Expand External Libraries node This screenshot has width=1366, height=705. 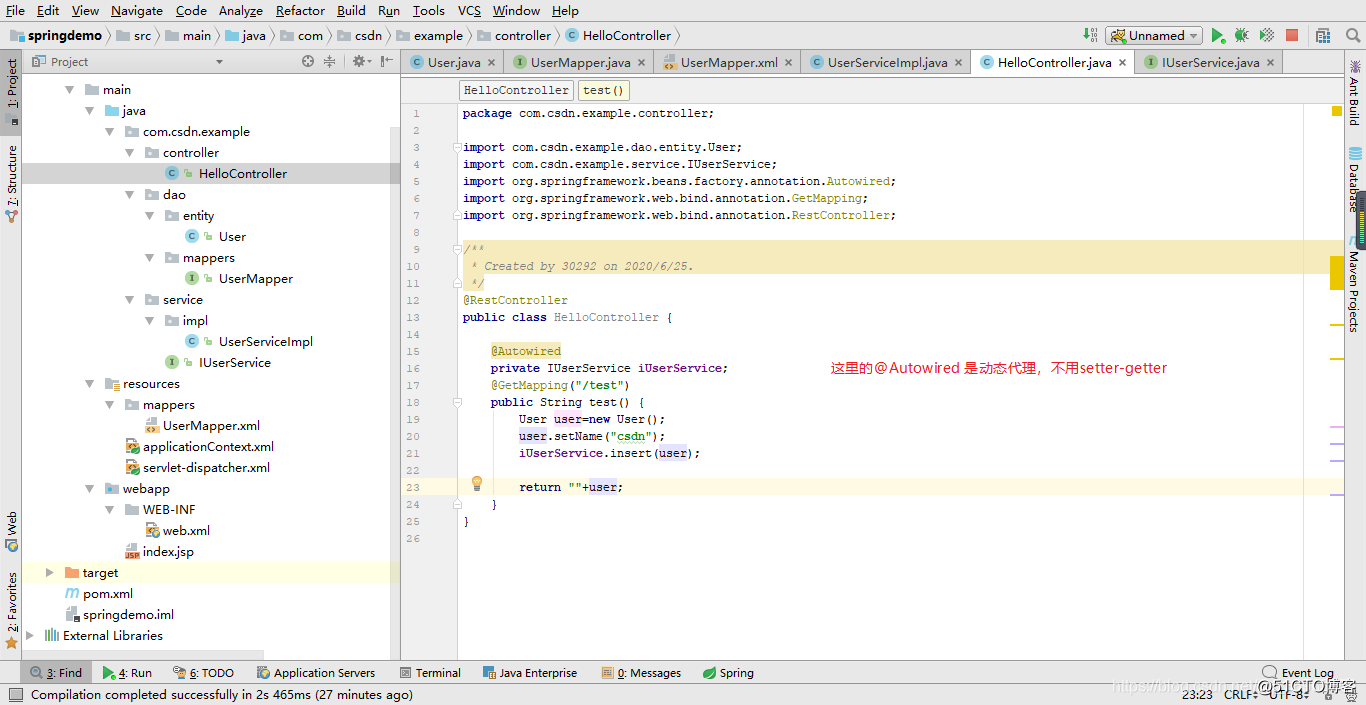click(29, 636)
